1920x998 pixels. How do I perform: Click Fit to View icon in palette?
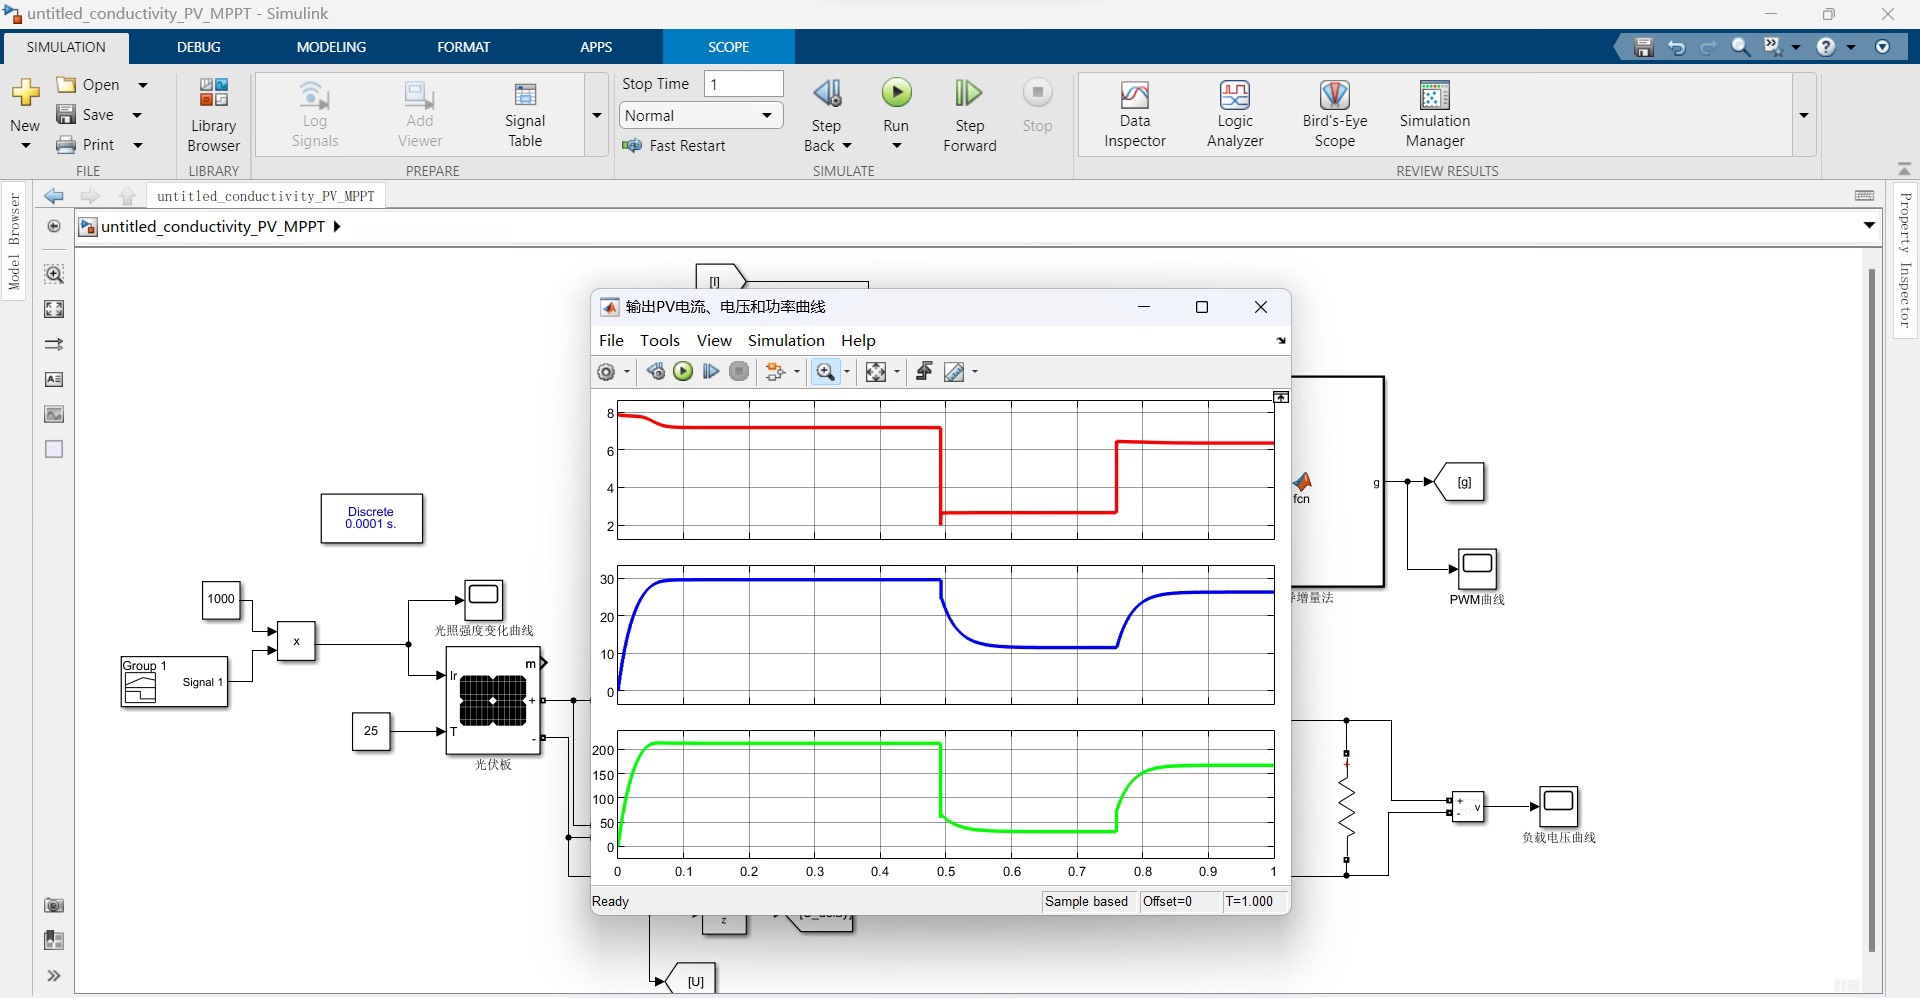click(54, 309)
